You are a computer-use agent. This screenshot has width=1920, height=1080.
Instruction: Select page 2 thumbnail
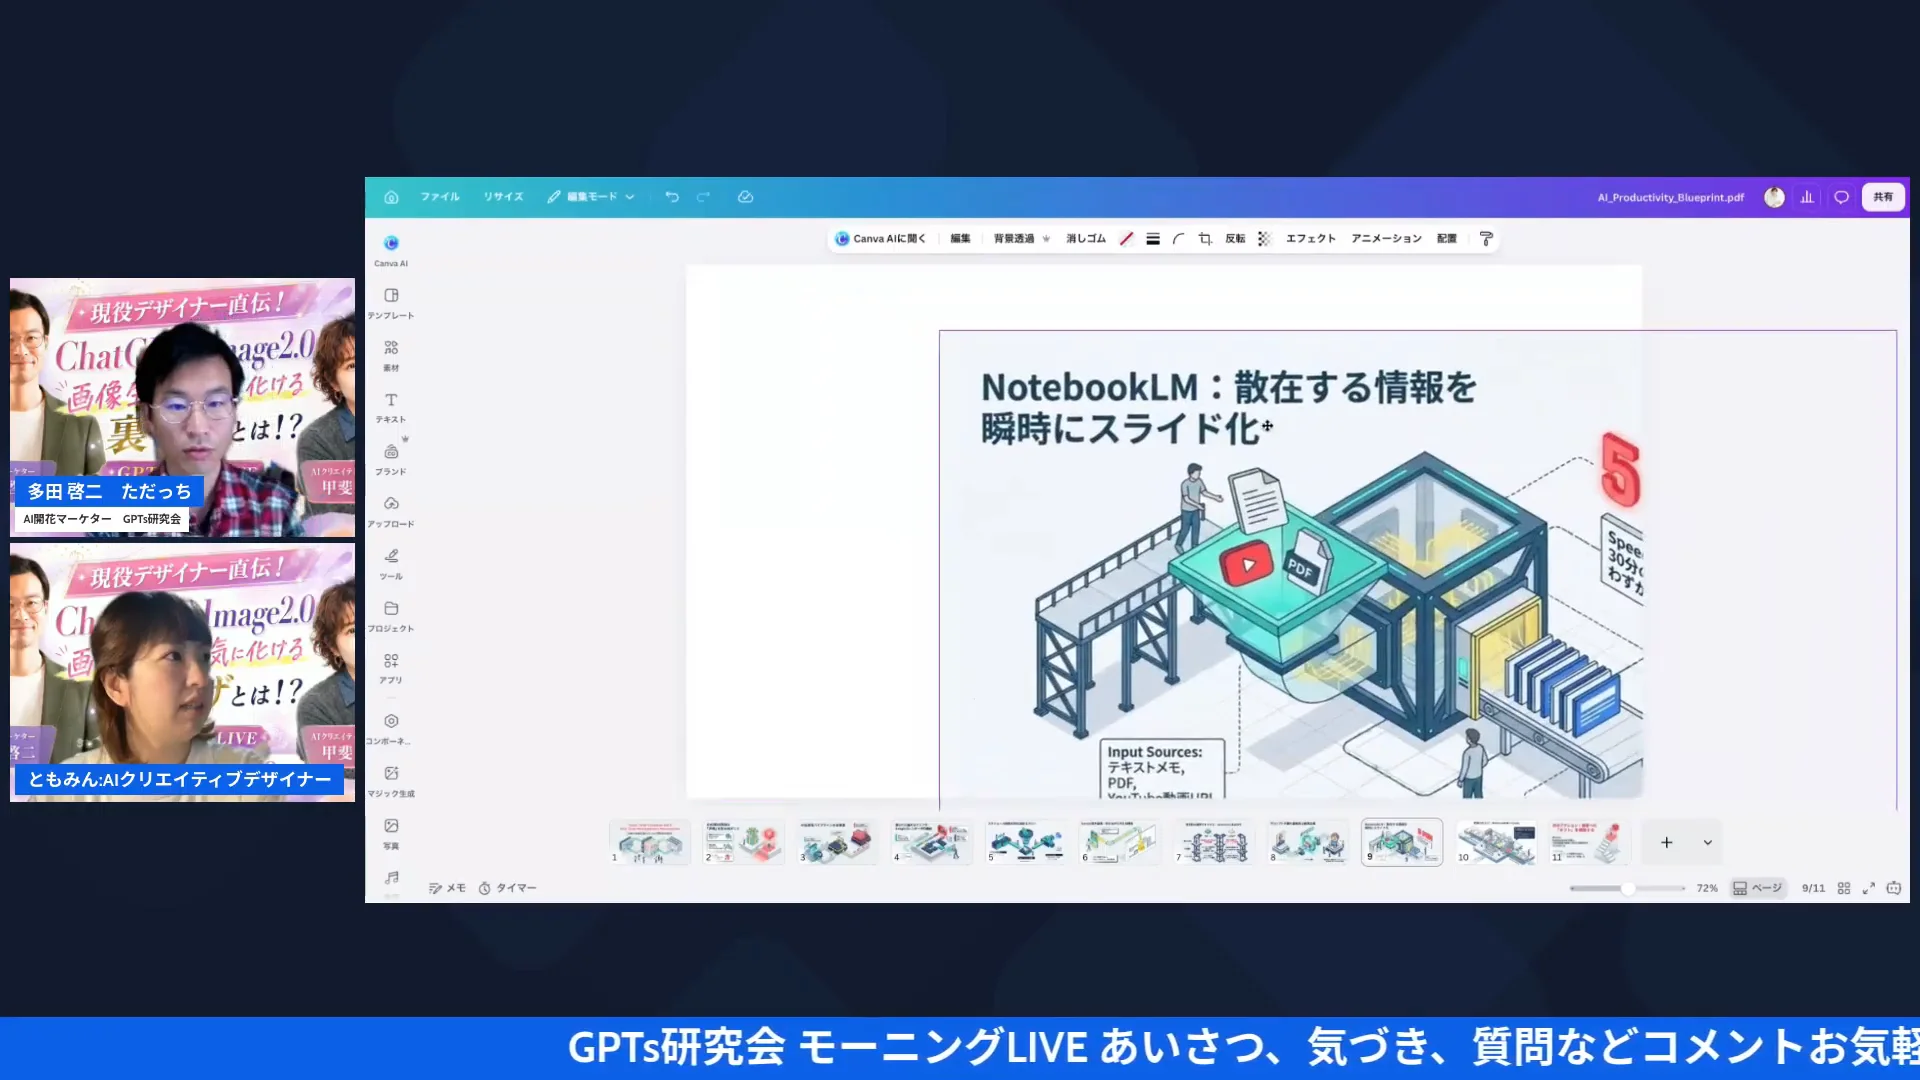pos(743,843)
